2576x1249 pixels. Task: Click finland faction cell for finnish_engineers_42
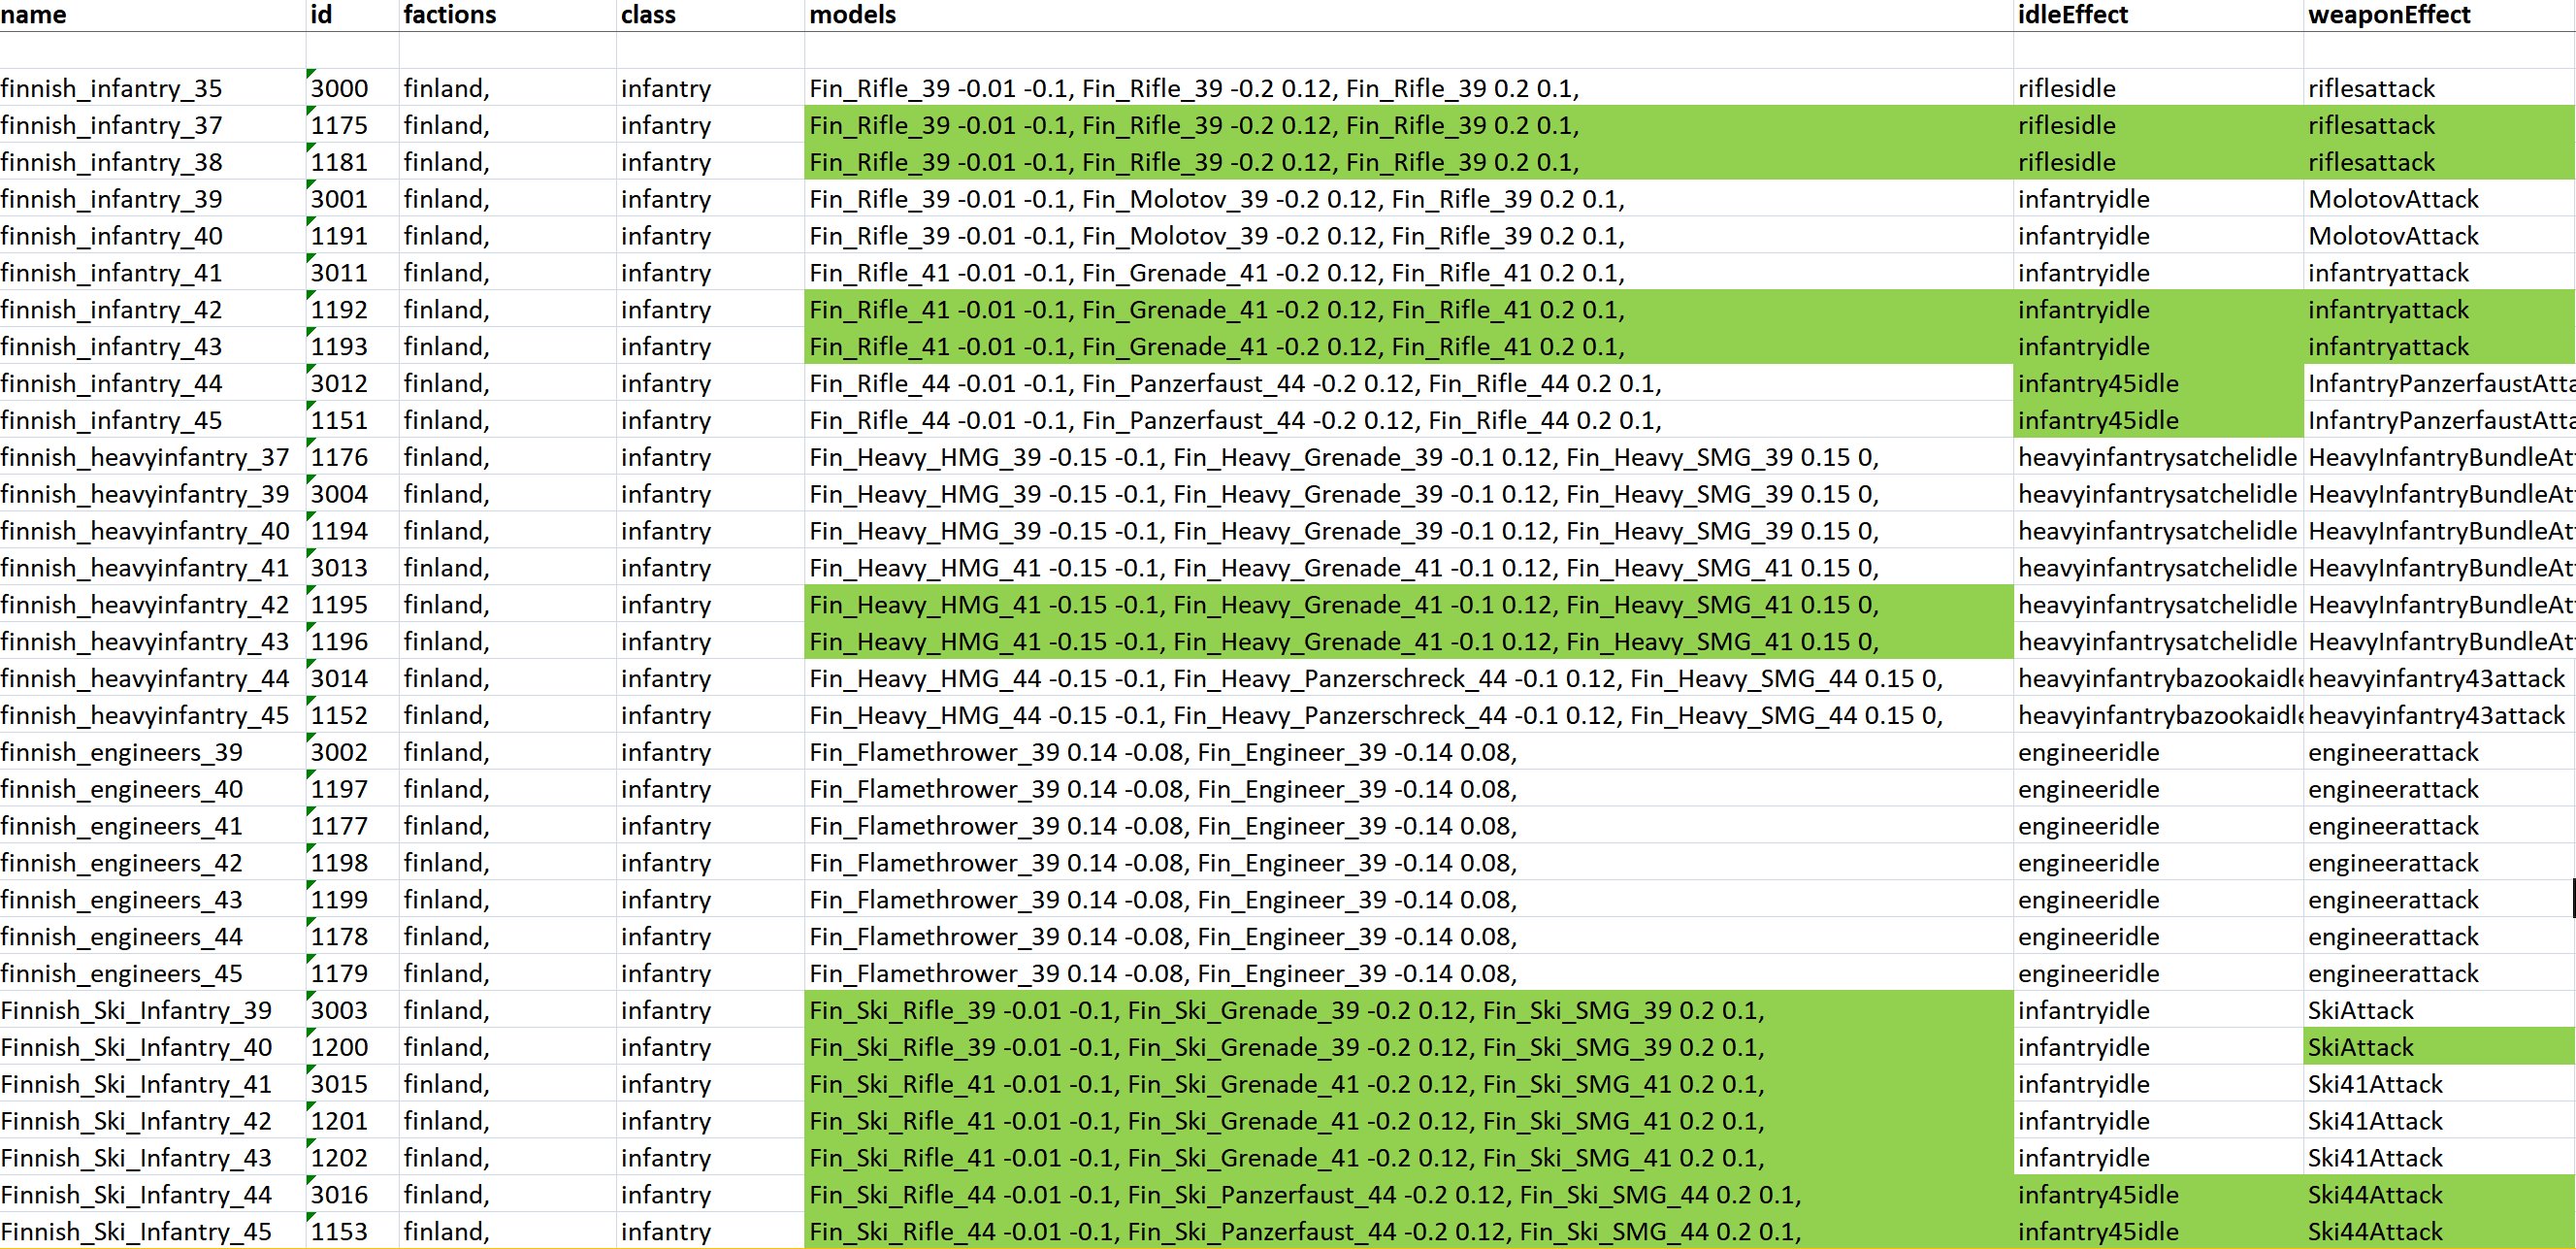446,863
